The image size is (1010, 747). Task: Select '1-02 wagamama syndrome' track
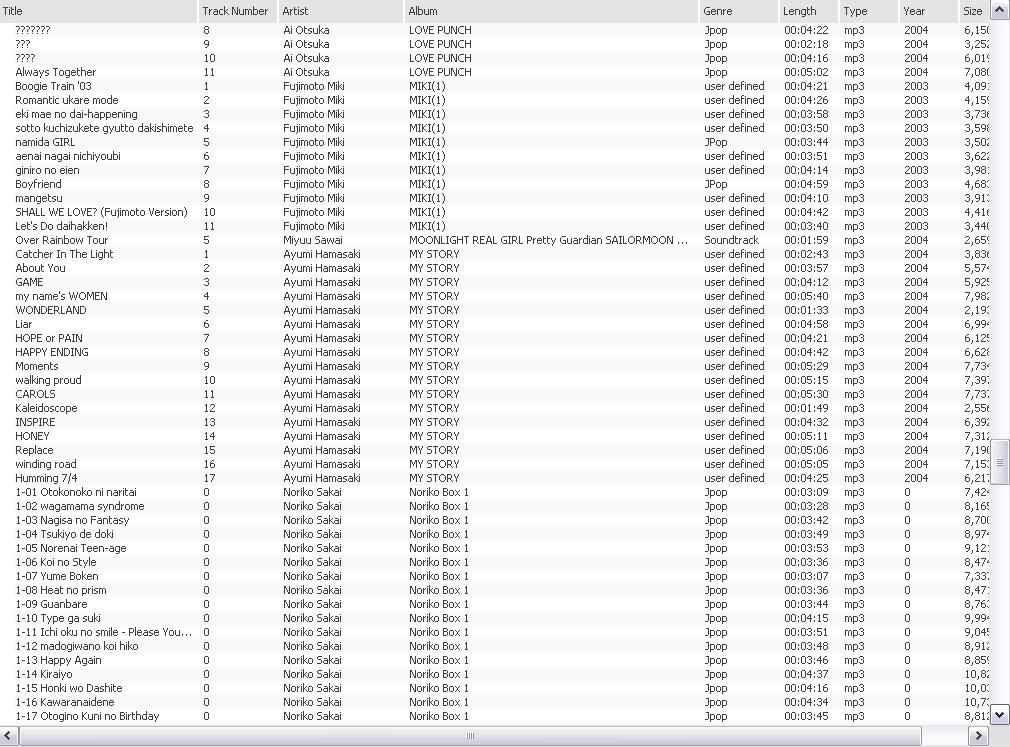[495, 506]
